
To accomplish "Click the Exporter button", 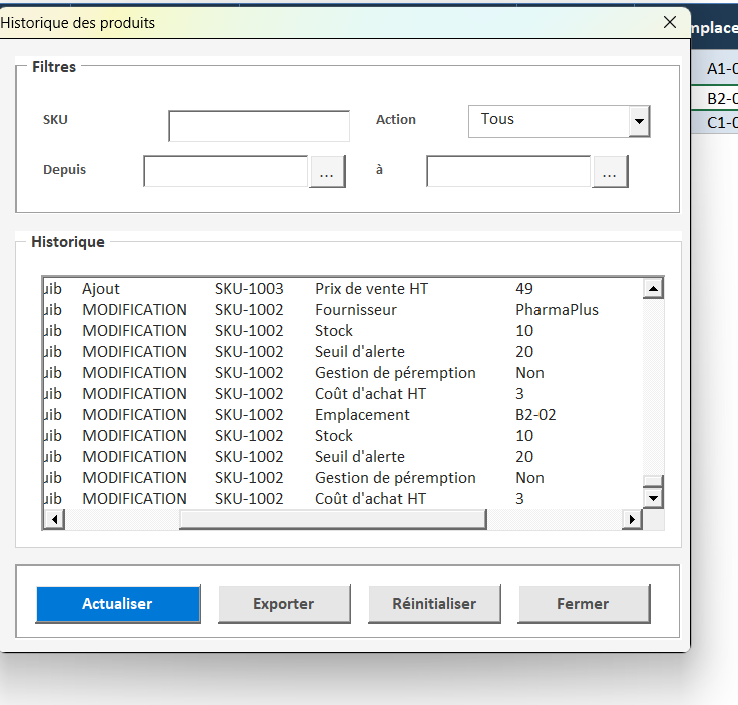I will point(283,604).
